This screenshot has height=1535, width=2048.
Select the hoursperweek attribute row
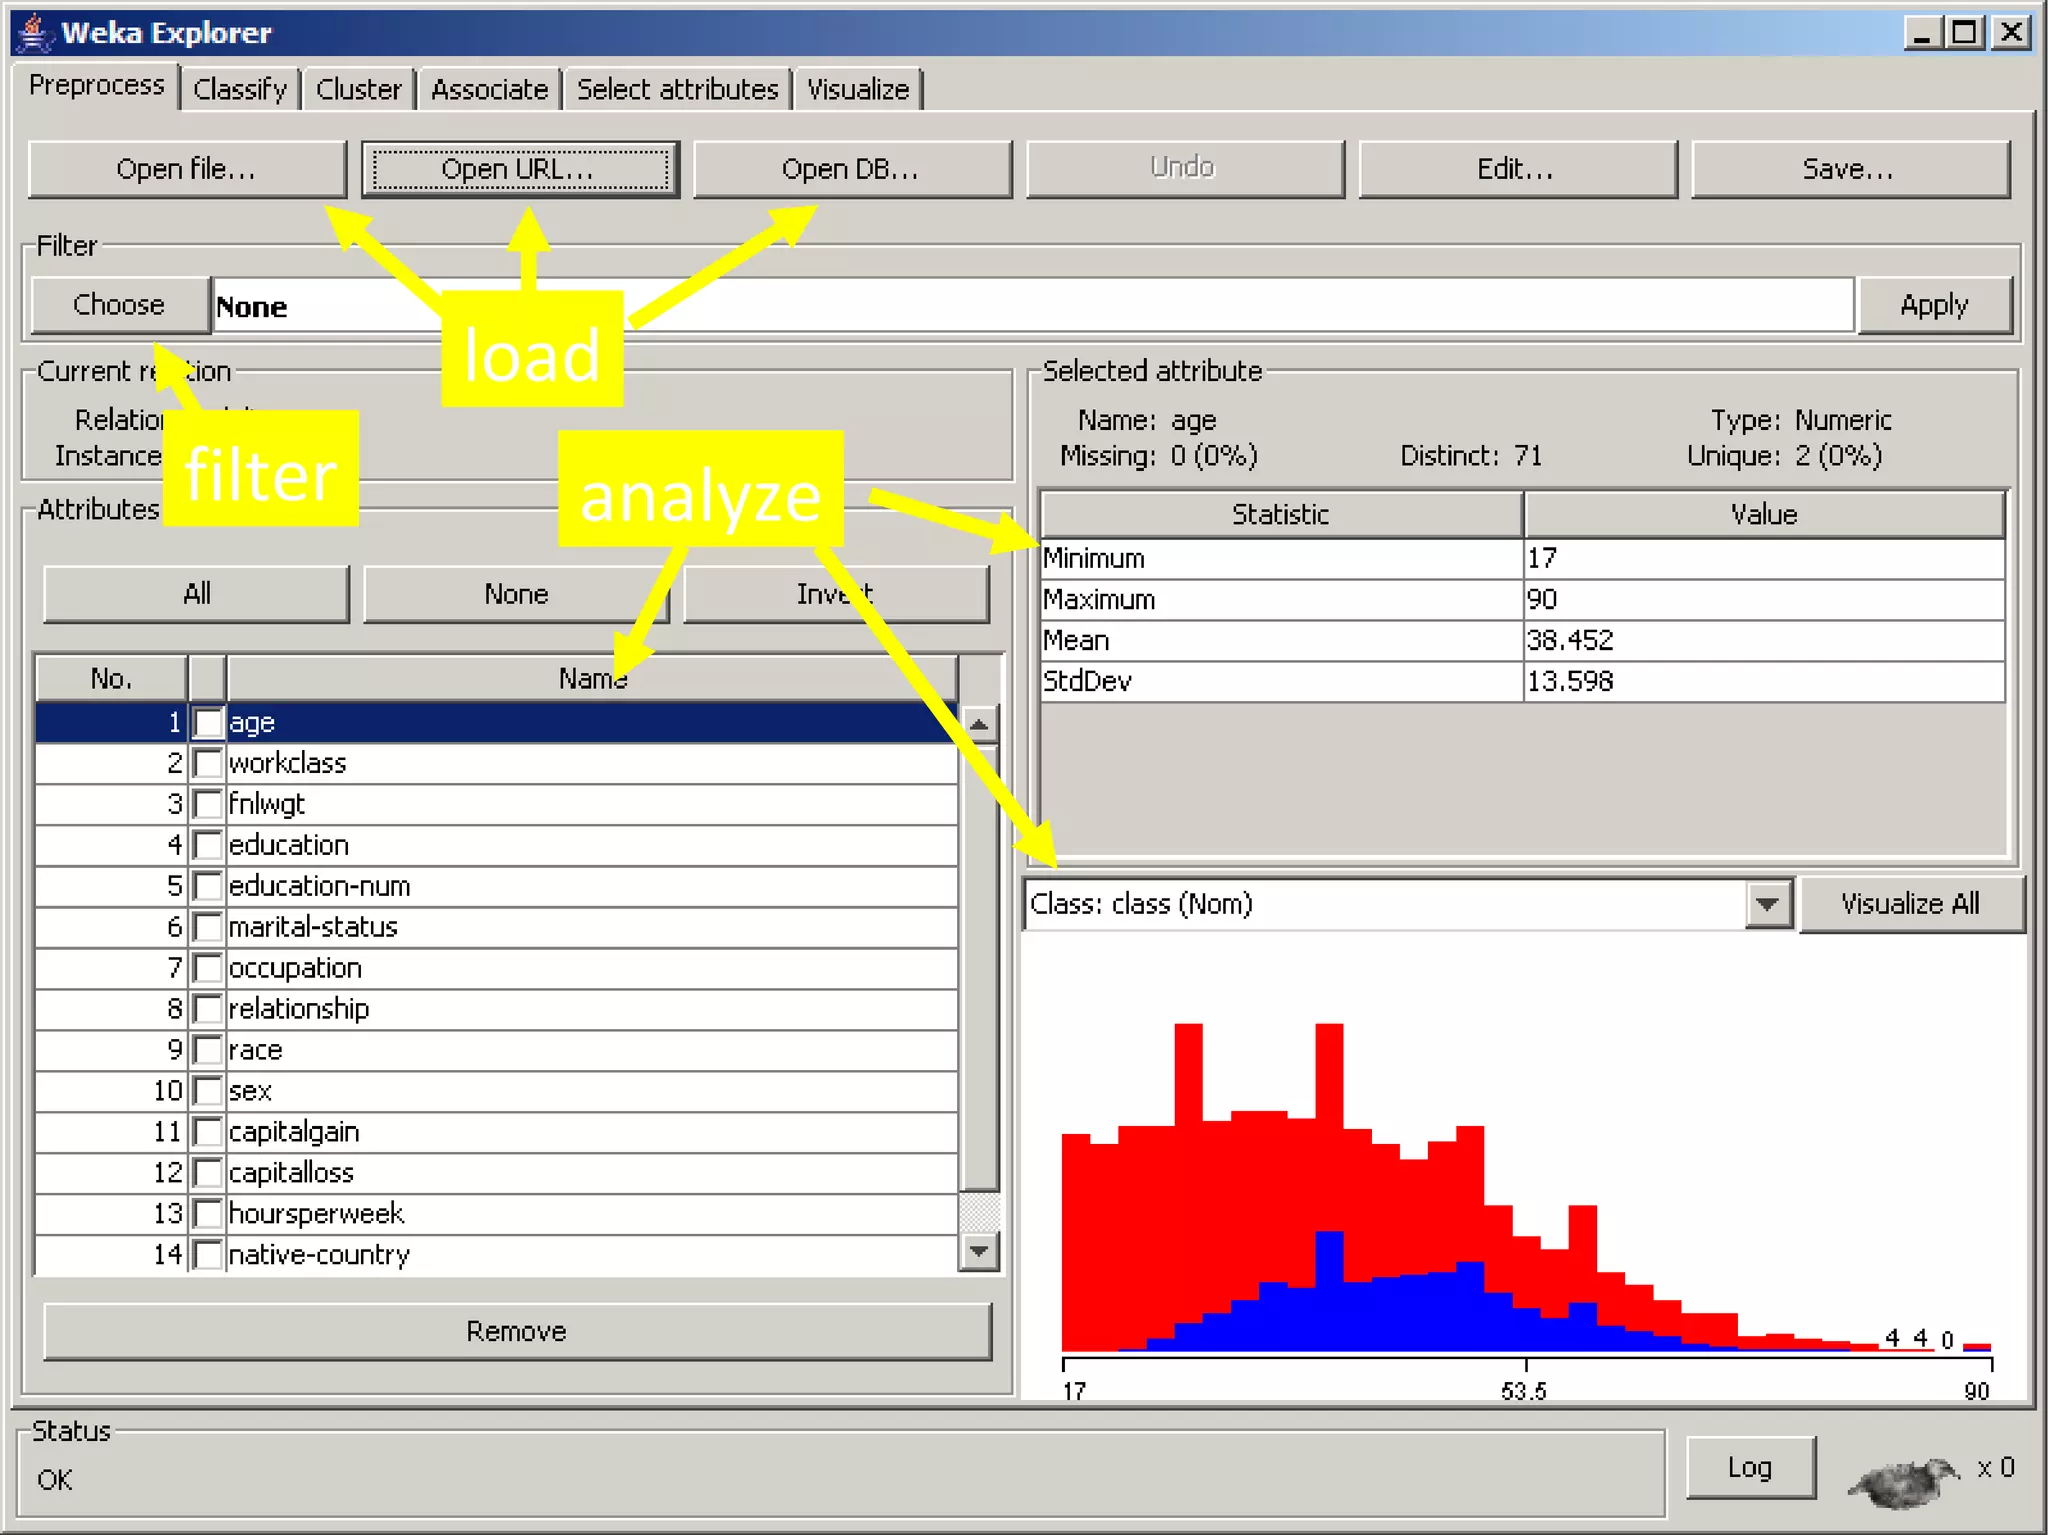496,1214
